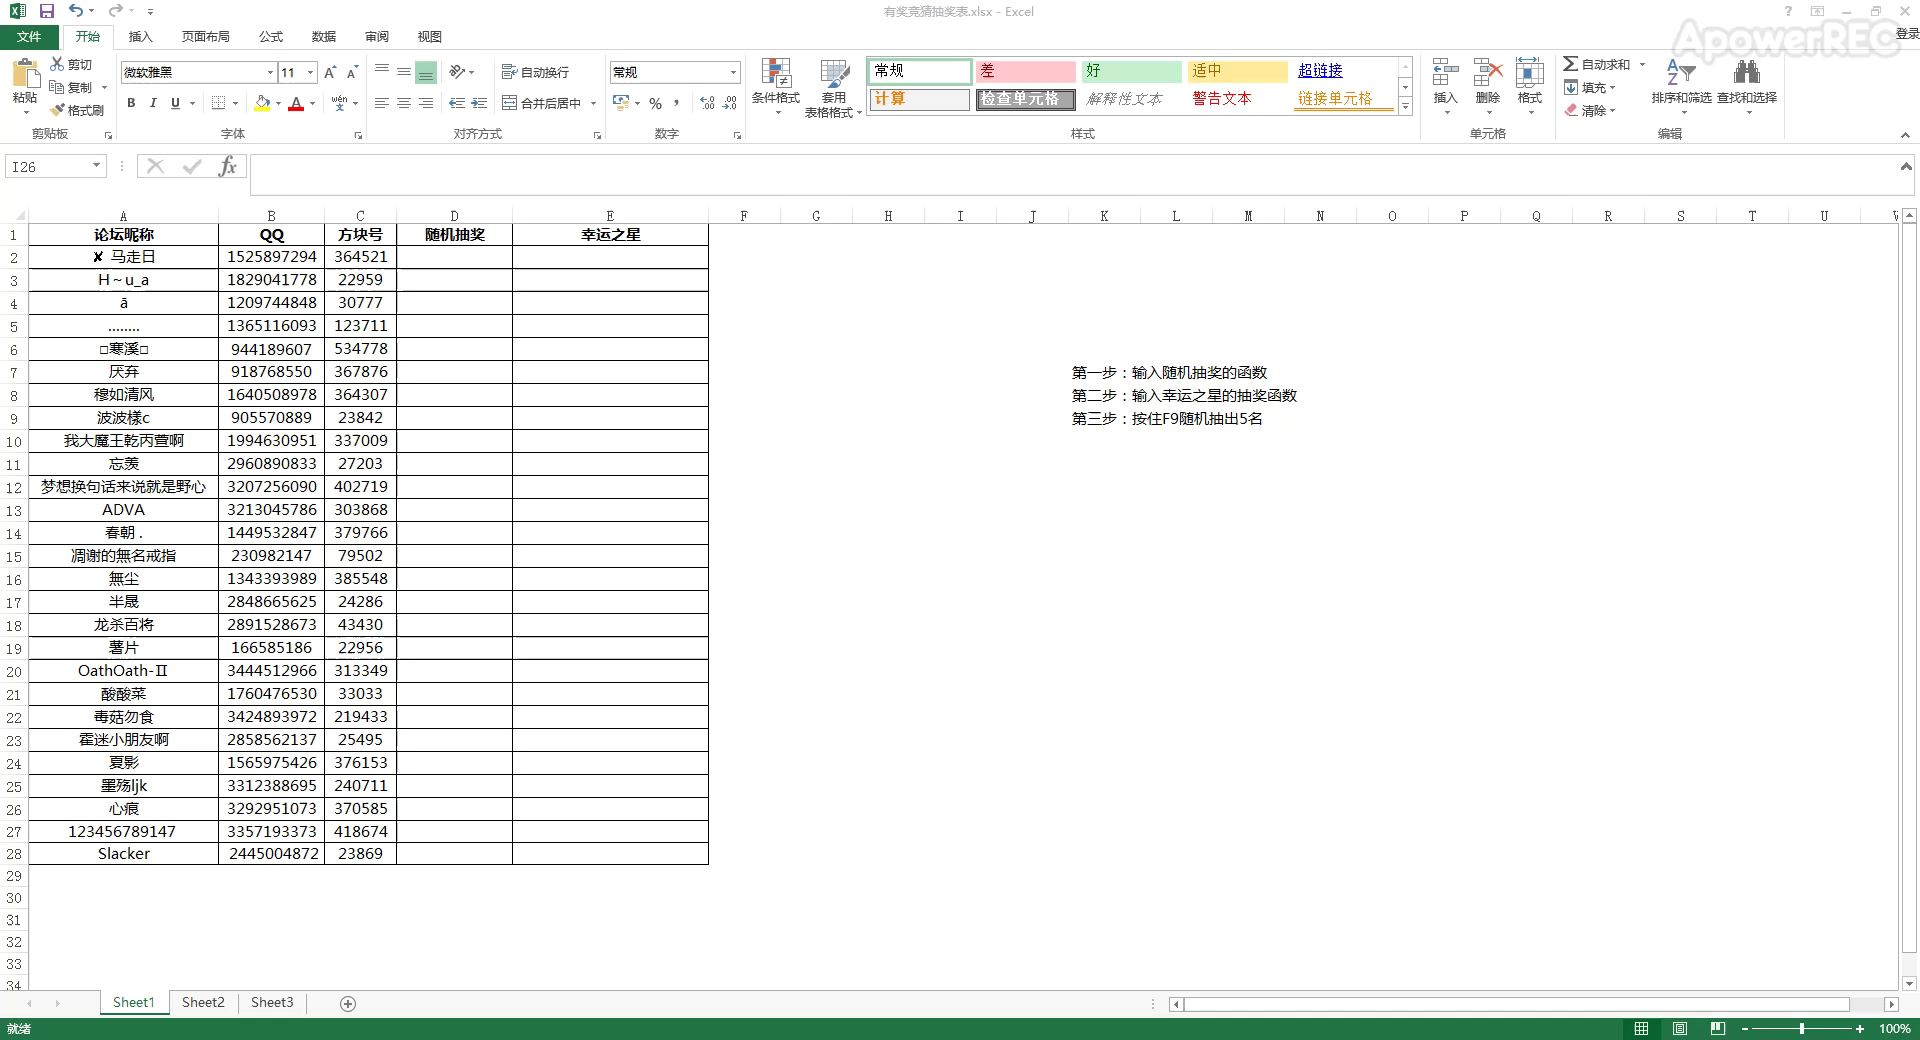Open the font color dropdown arrow
The image size is (1920, 1040).
point(312,103)
